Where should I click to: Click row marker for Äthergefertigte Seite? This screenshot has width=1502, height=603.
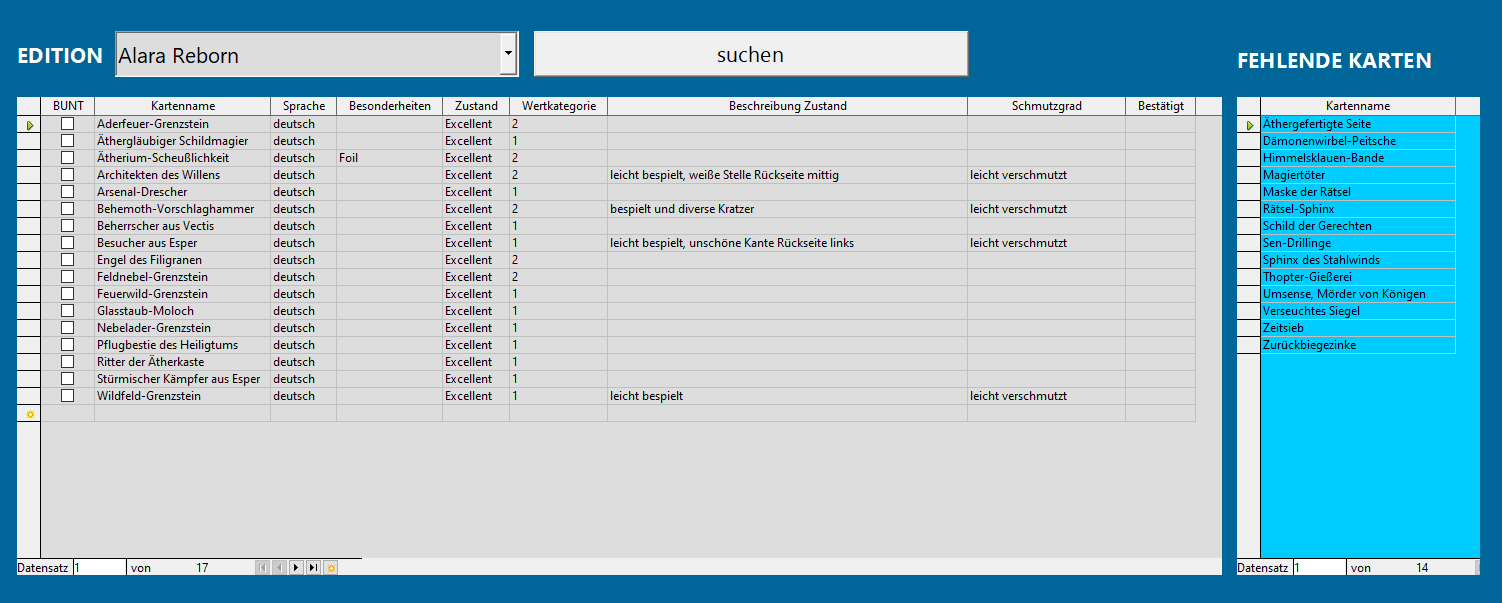coord(1249,125)
